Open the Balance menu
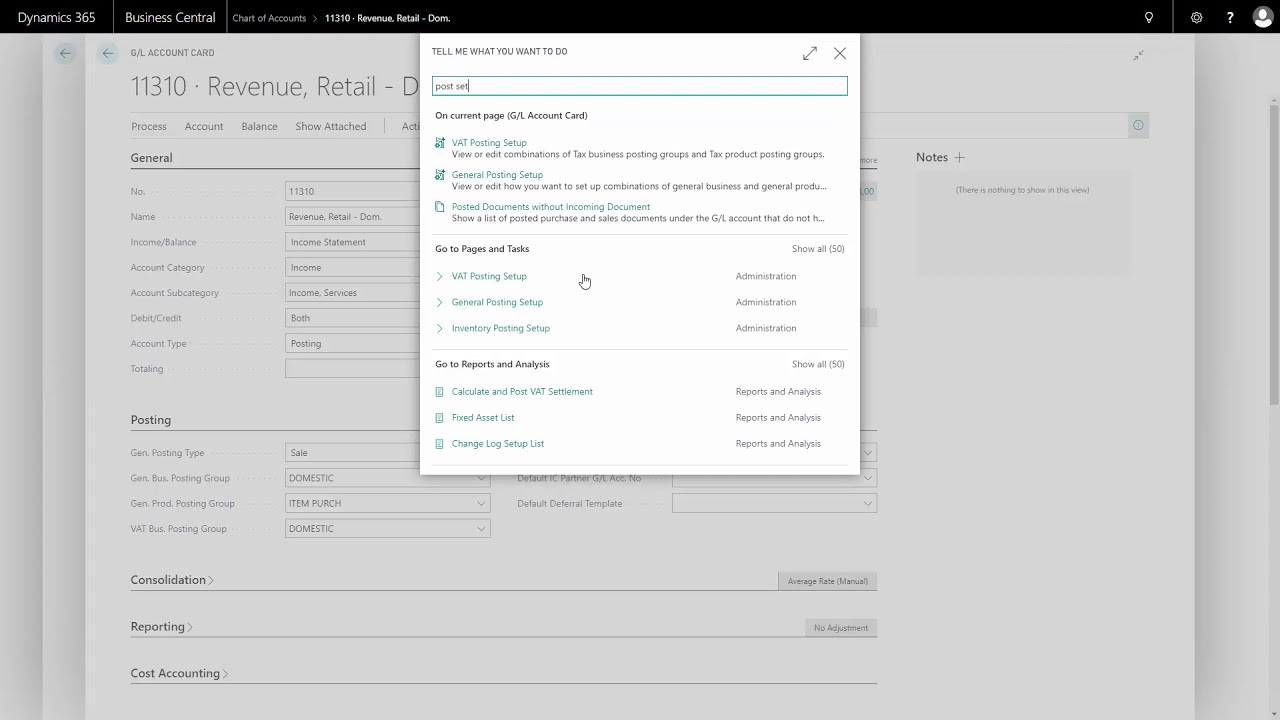 pyautogui.click(x=259, y=126)
